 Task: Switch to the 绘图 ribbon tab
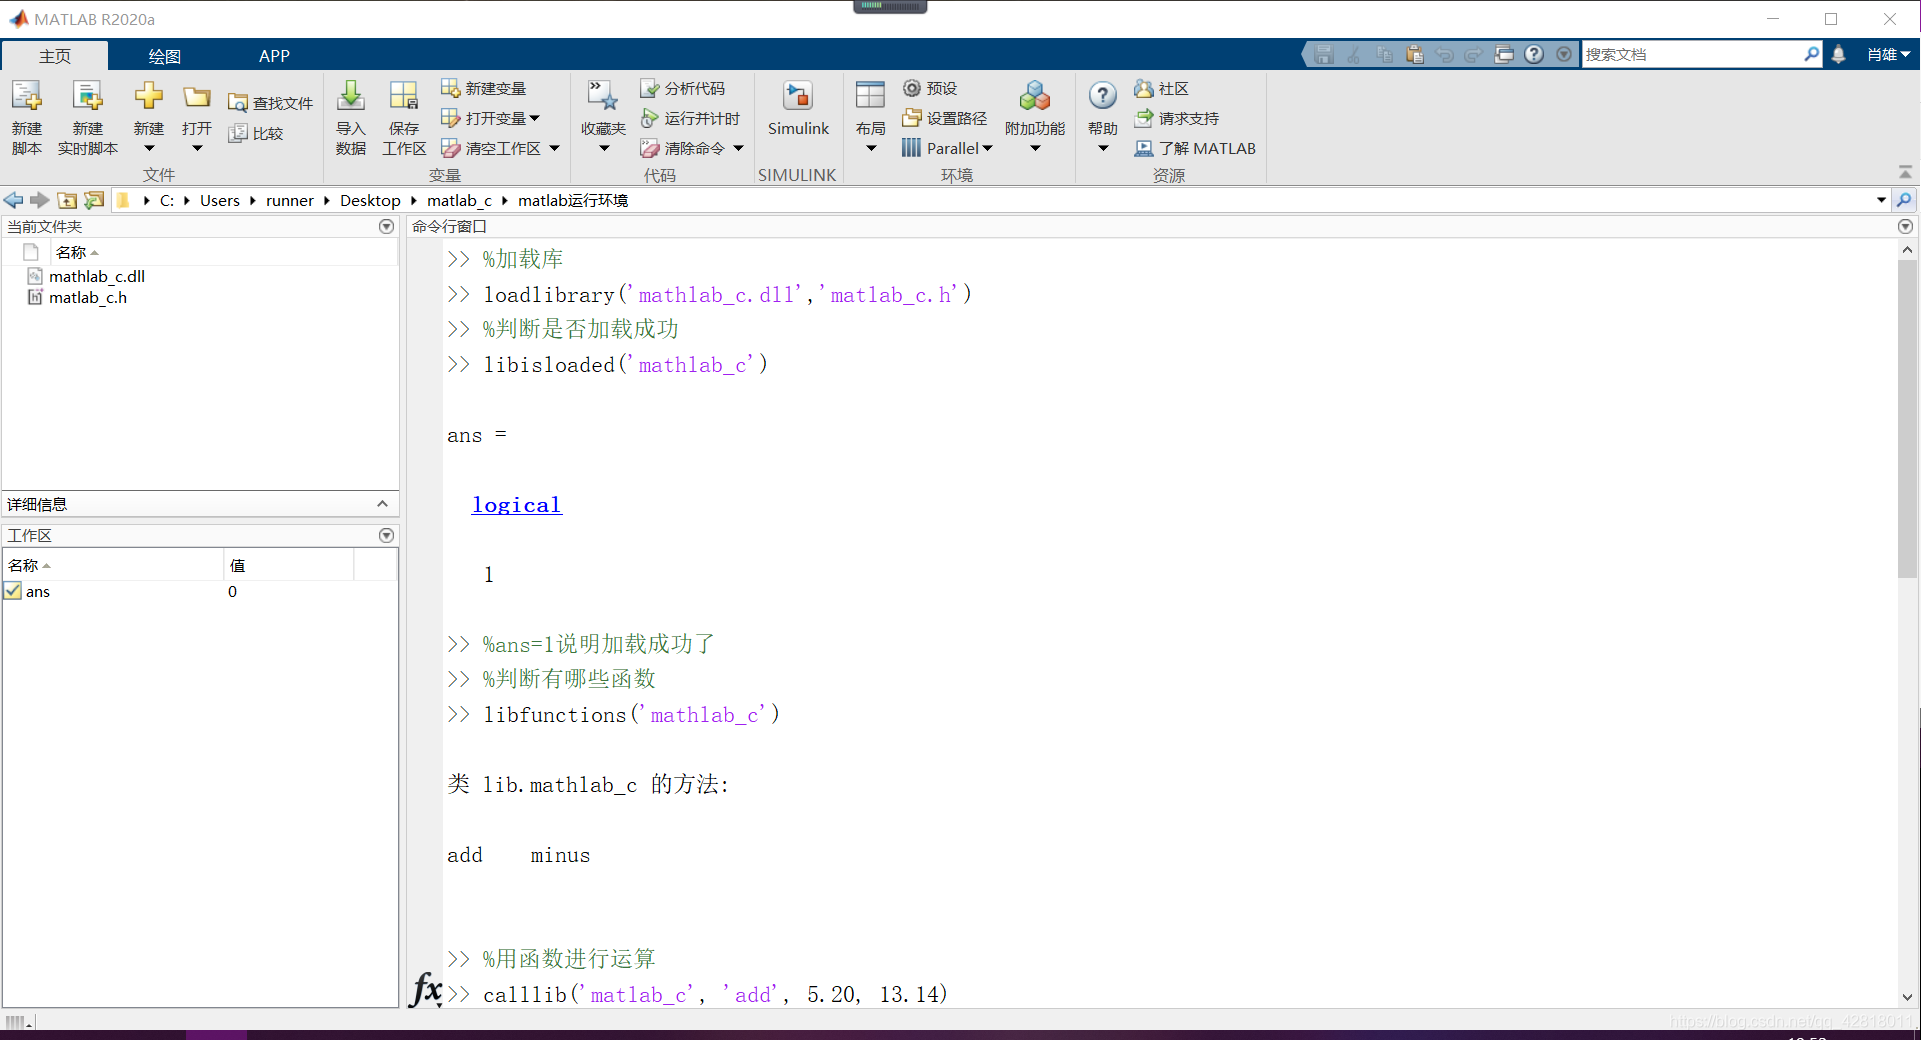click(x=165, y=55)
